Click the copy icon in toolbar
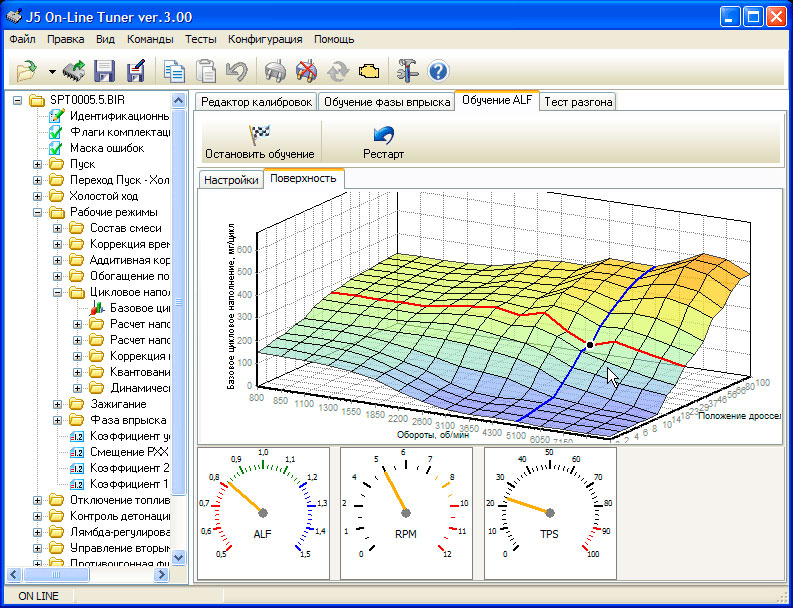The image size is (793, 608). pos(175,71)
